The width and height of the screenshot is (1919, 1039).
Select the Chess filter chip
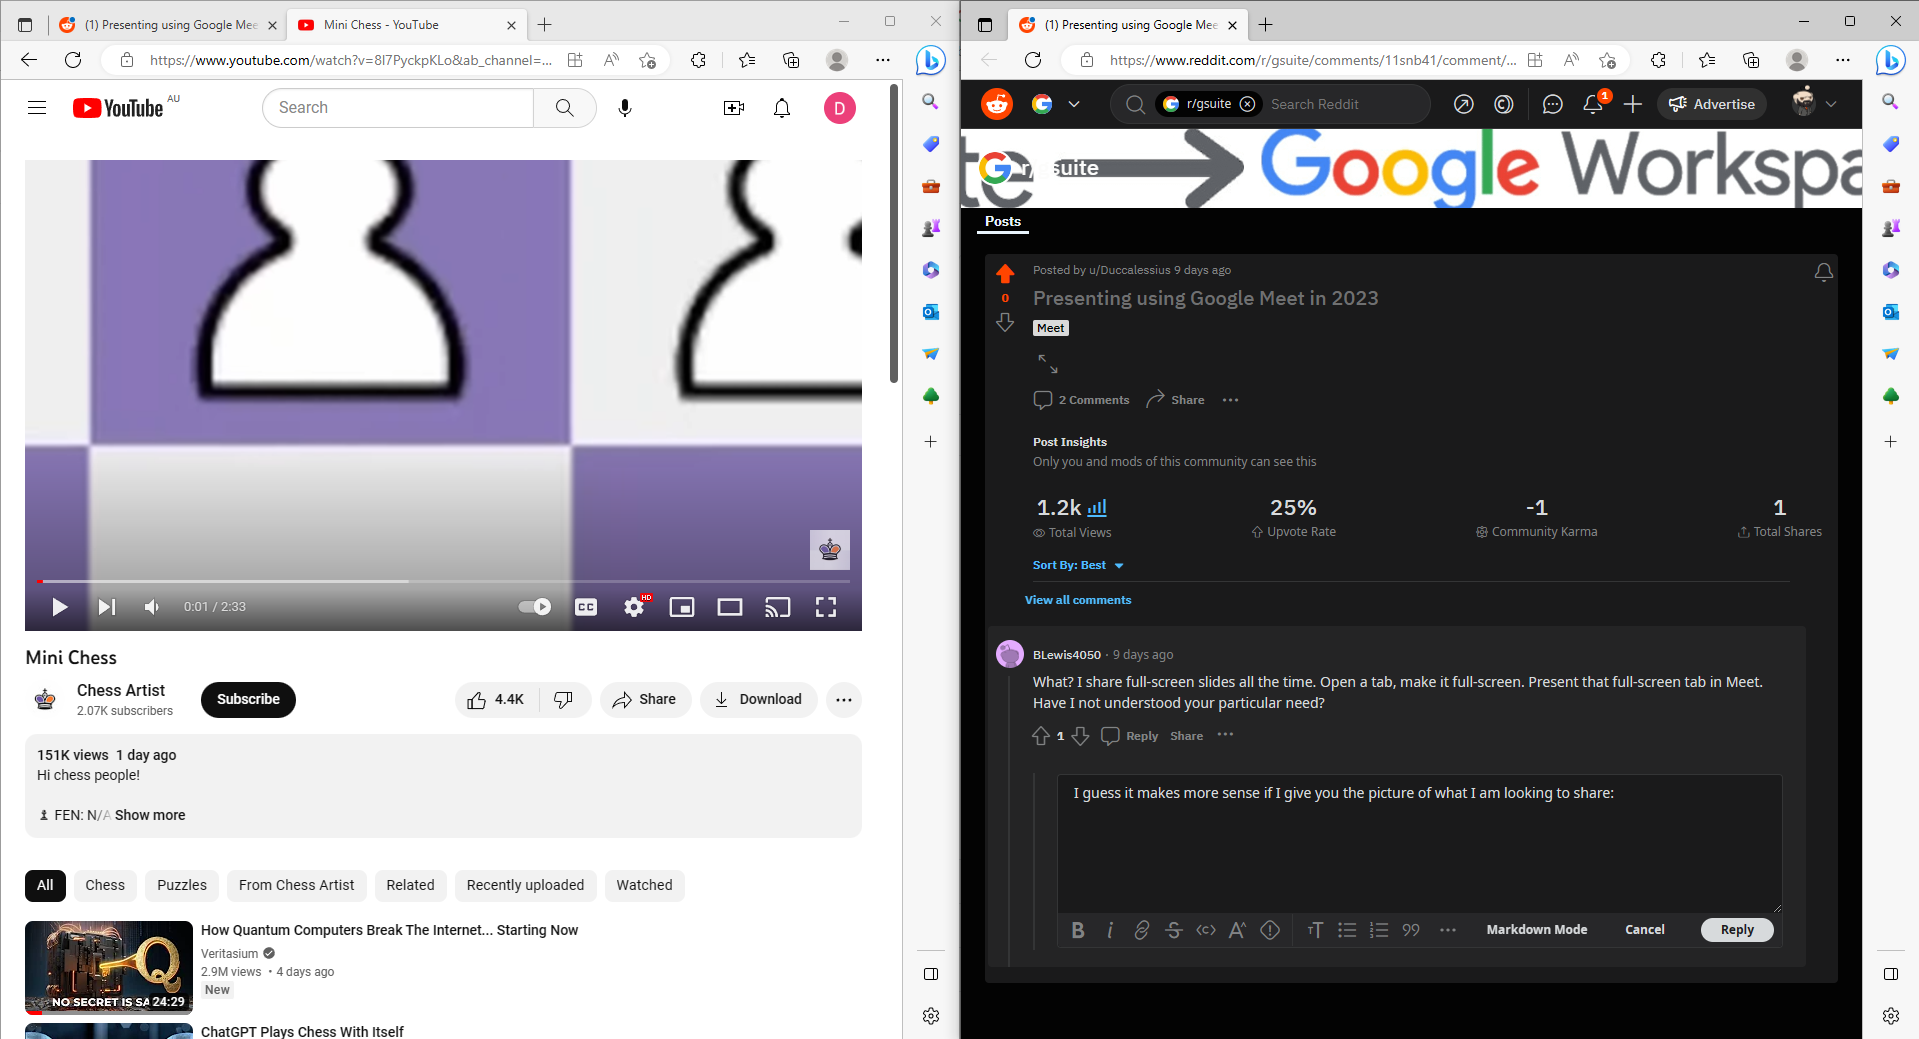105,885
